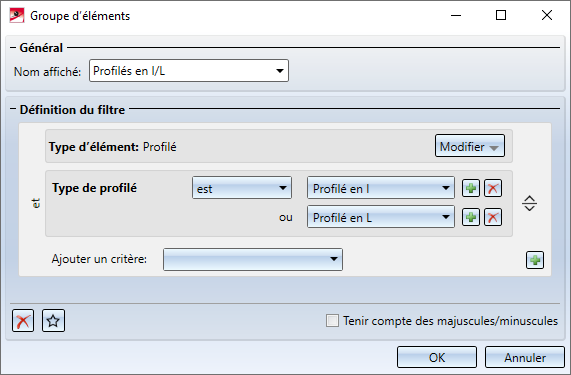Open the Ajouter un critère dropdown

(x=253, y=260)
